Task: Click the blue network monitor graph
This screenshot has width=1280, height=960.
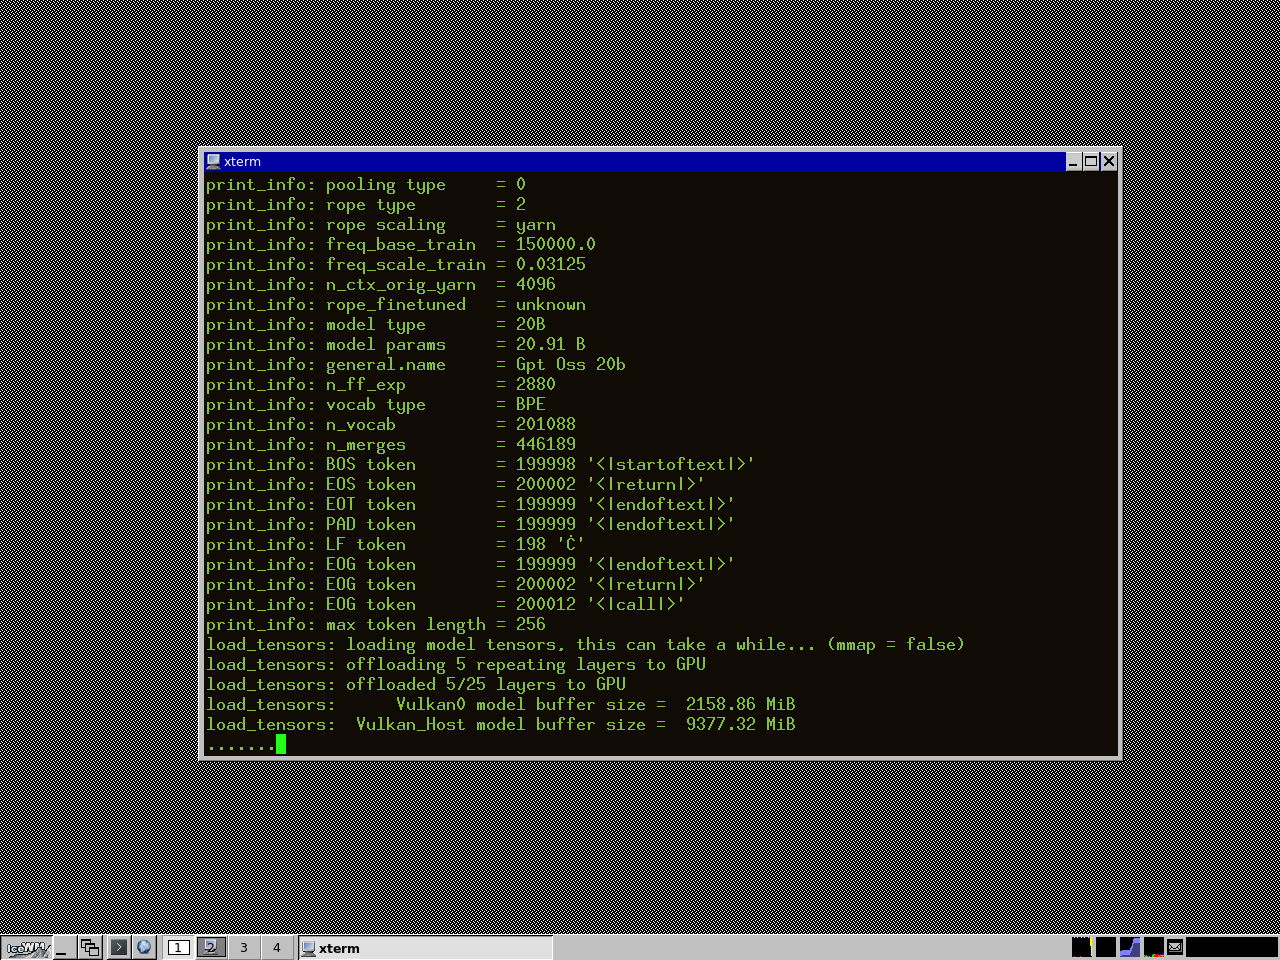Action: click(1129, 947)
